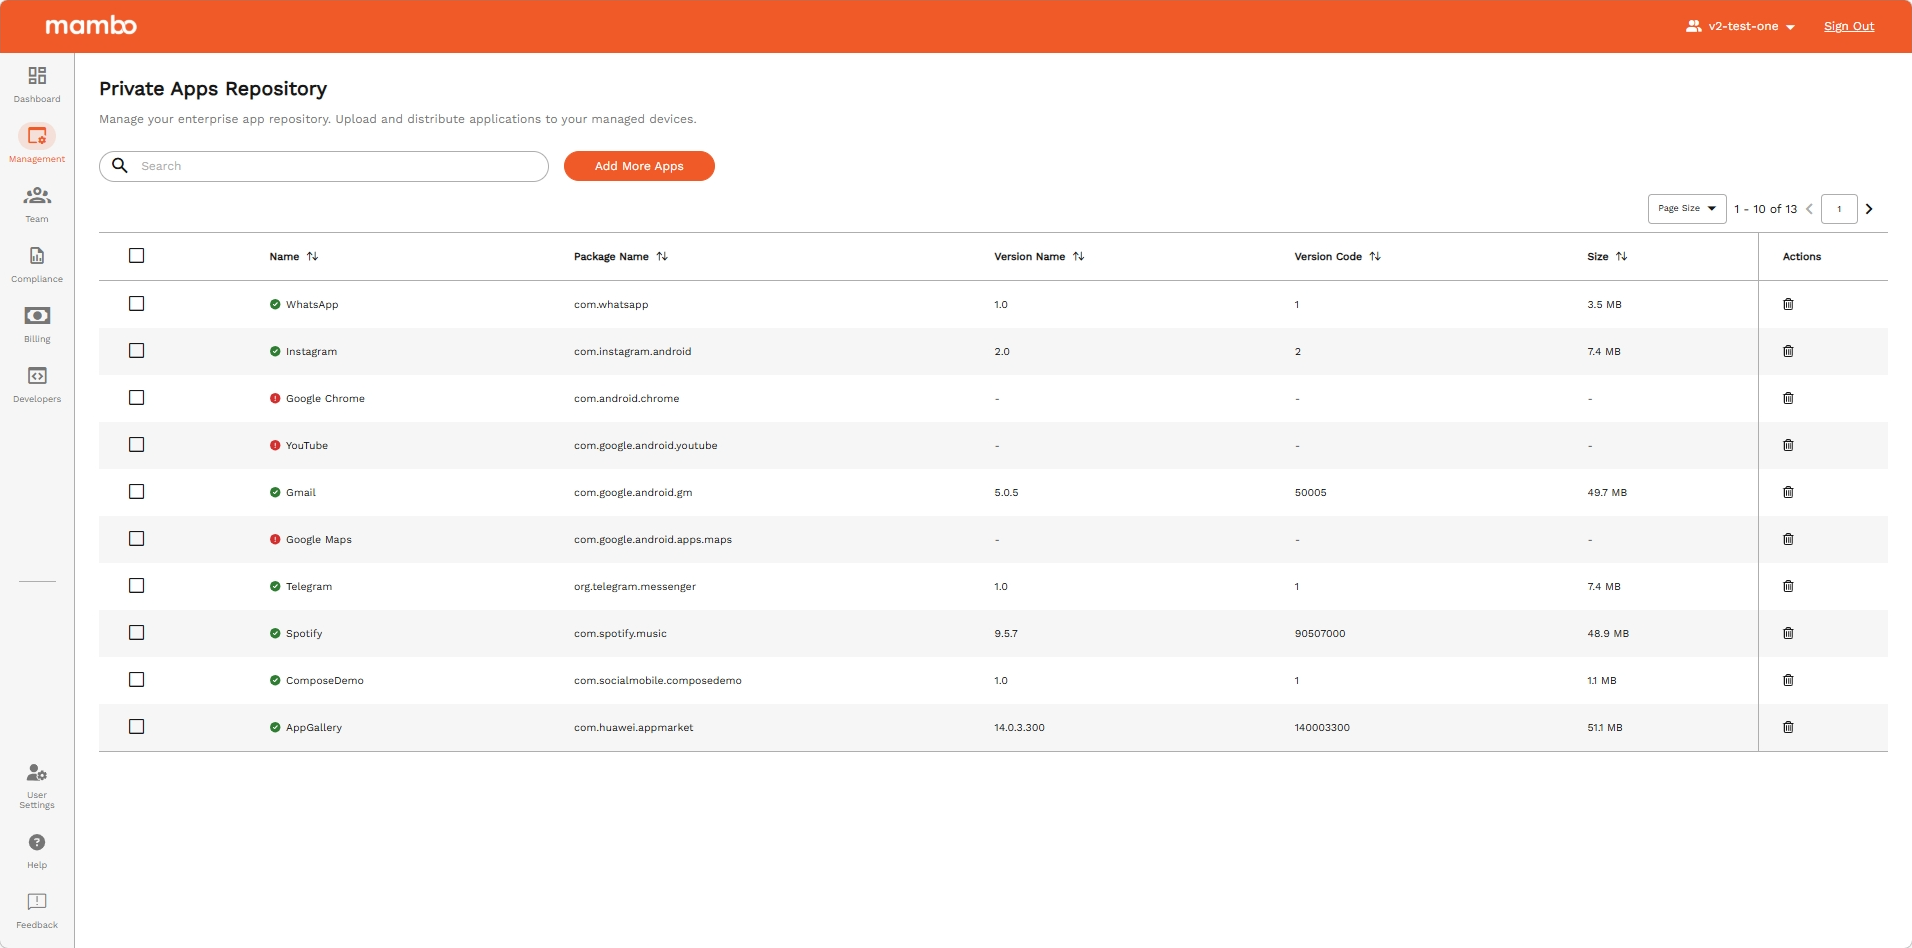The width and height of the screenshot is (1912, 948).
Task: Click the com.spotify.music package name
Action: tap(620, 634)
